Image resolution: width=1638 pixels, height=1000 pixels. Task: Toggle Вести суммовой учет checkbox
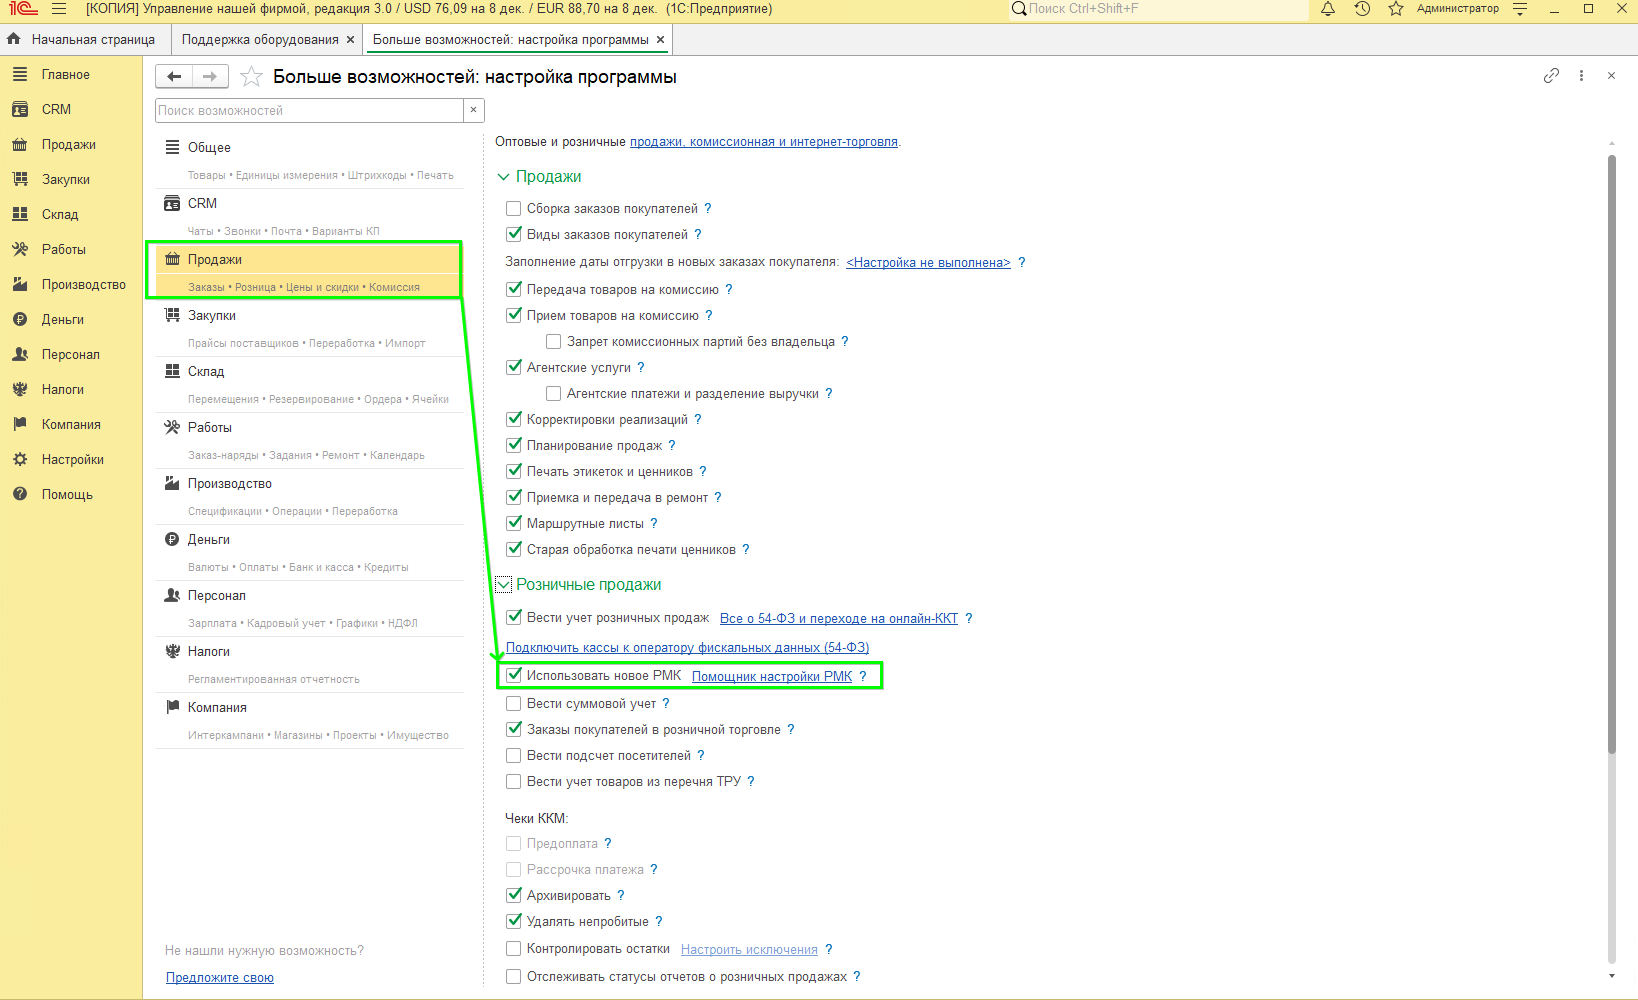click(514, 704)
